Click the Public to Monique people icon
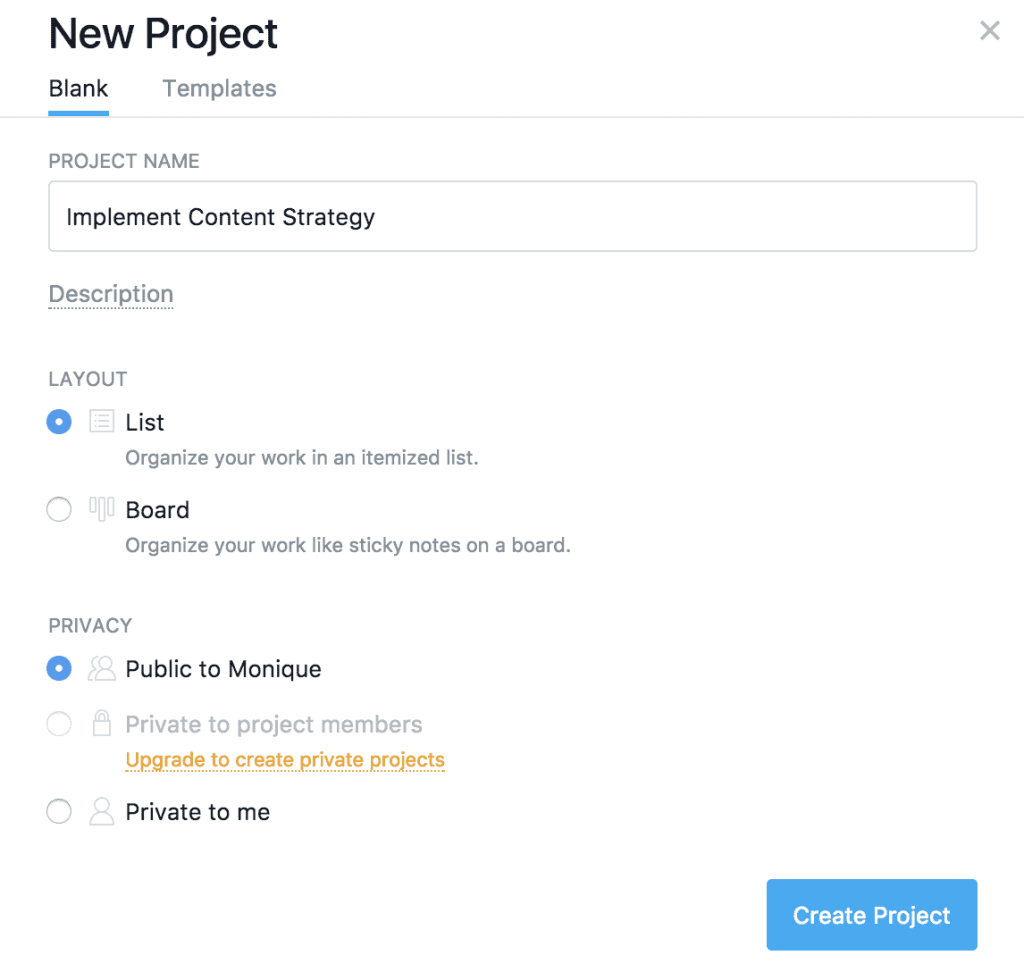Screen dimensions: 1024x972 [x=102, y=669]
